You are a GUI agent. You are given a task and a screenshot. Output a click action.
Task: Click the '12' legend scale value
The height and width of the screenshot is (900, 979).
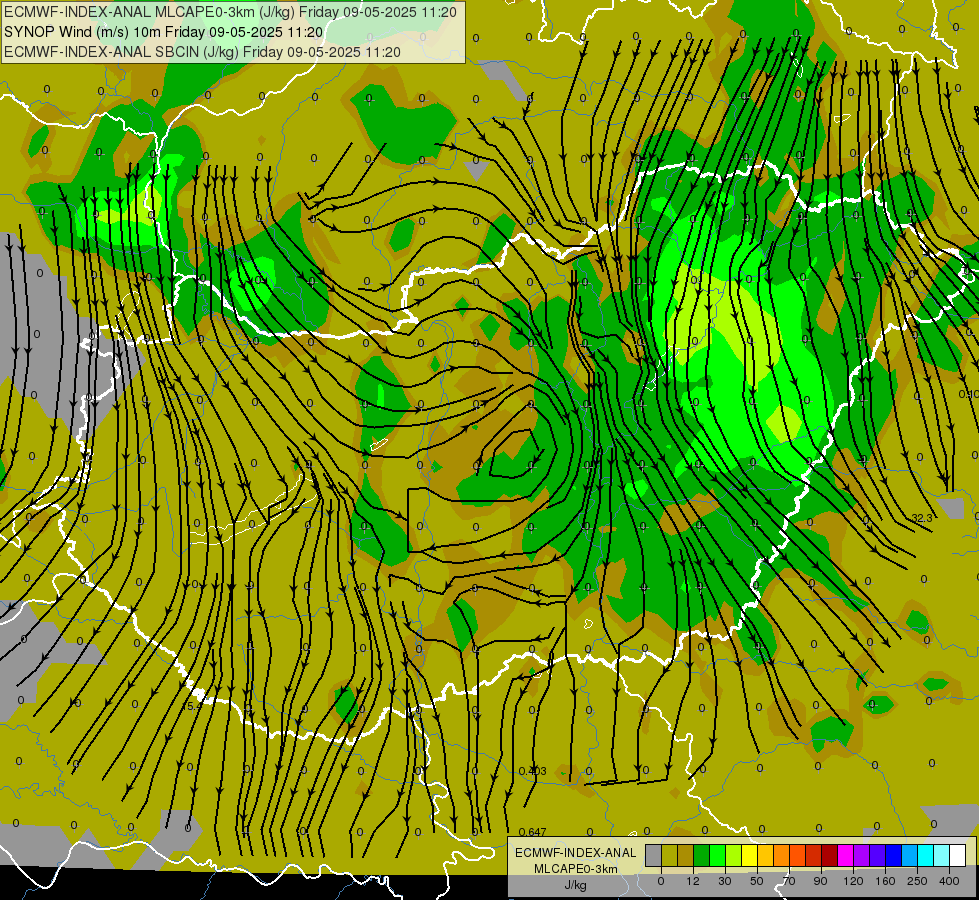[693, 881]
